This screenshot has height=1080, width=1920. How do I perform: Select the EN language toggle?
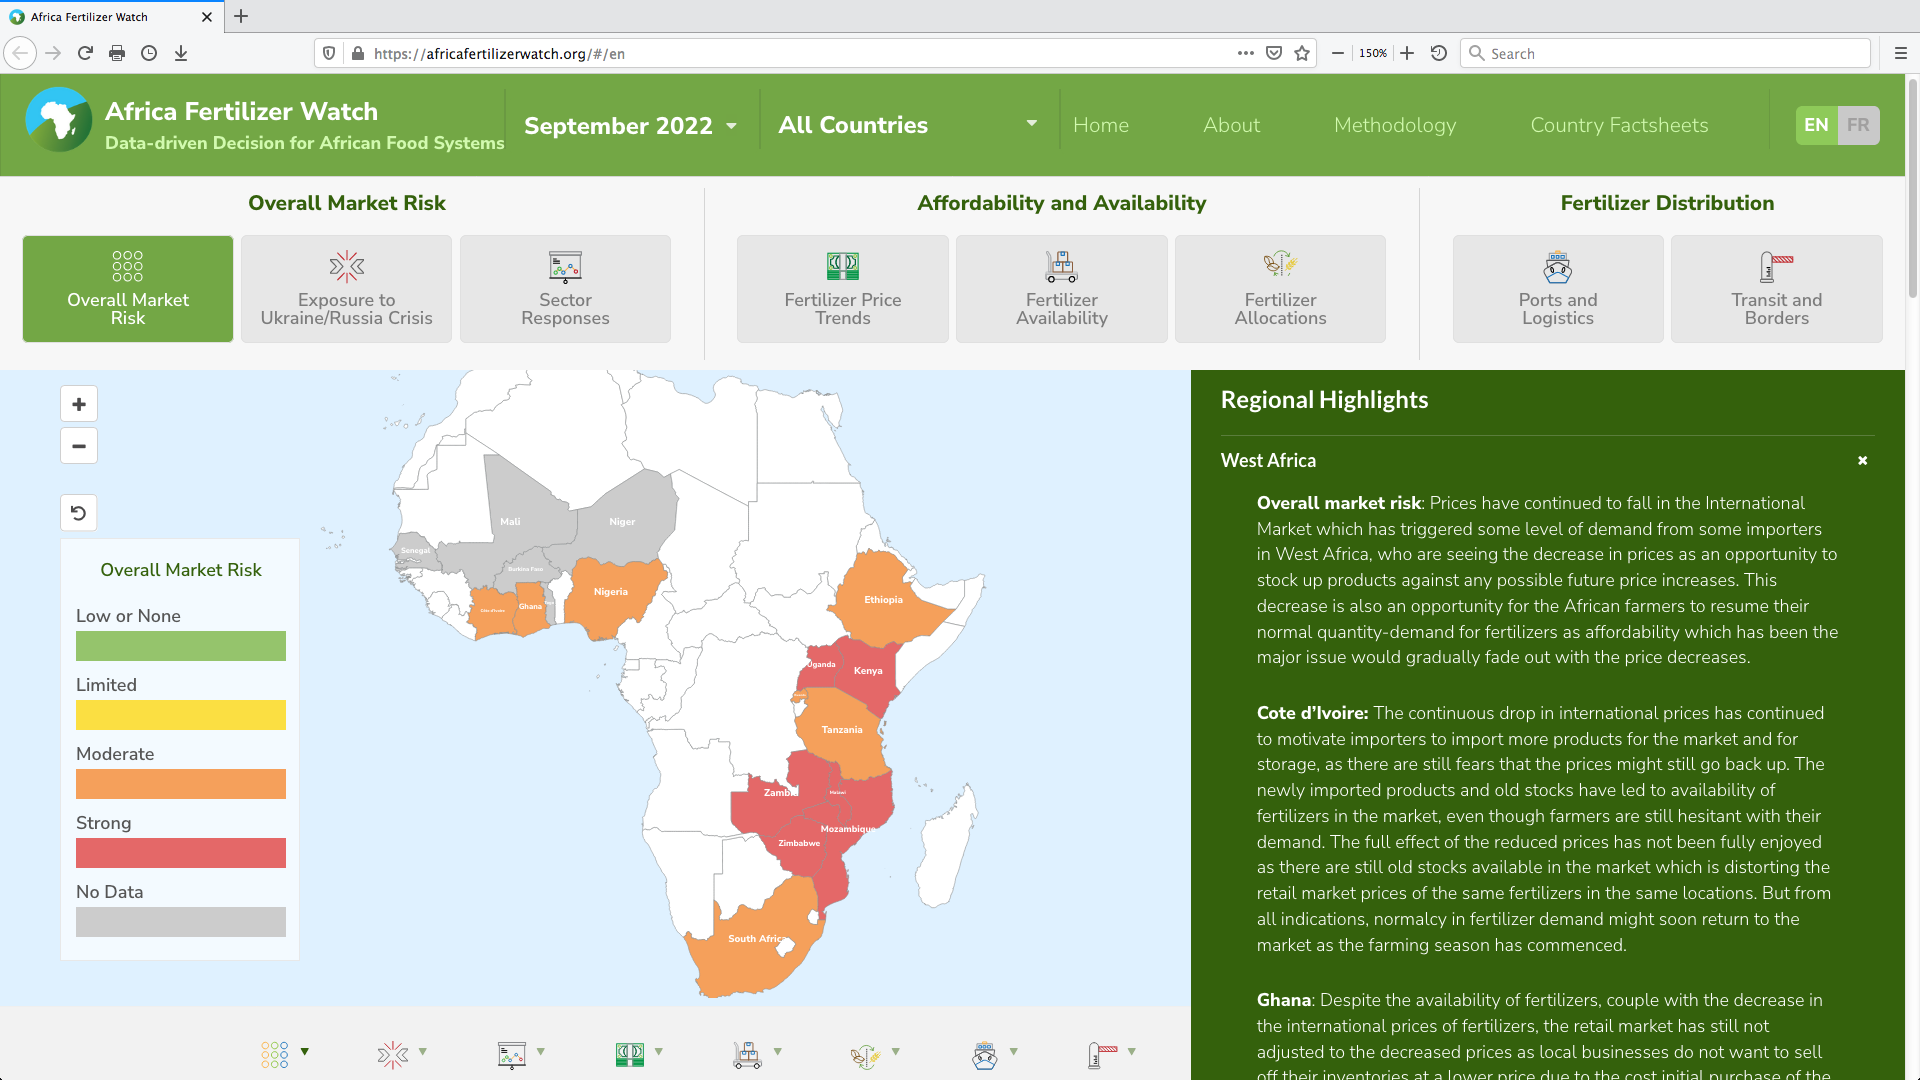(1816, 125)
